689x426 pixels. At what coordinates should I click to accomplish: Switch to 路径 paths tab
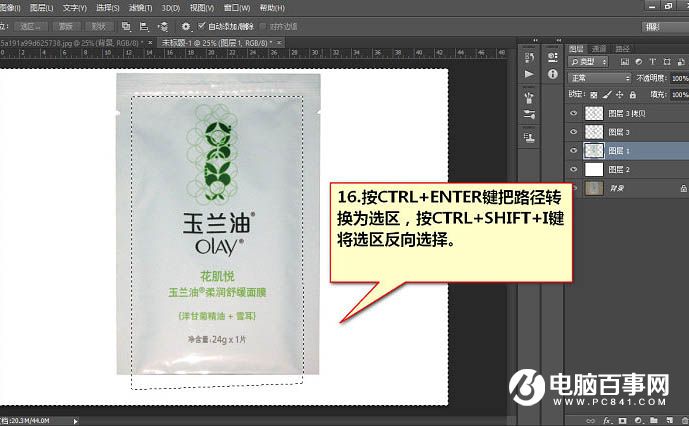tap(622, 48)
